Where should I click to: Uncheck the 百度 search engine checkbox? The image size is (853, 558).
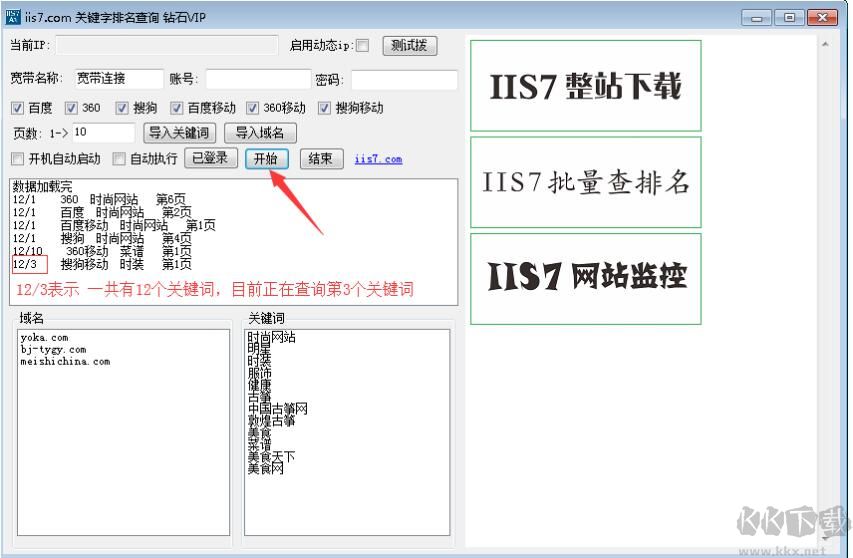coord(17,108)
